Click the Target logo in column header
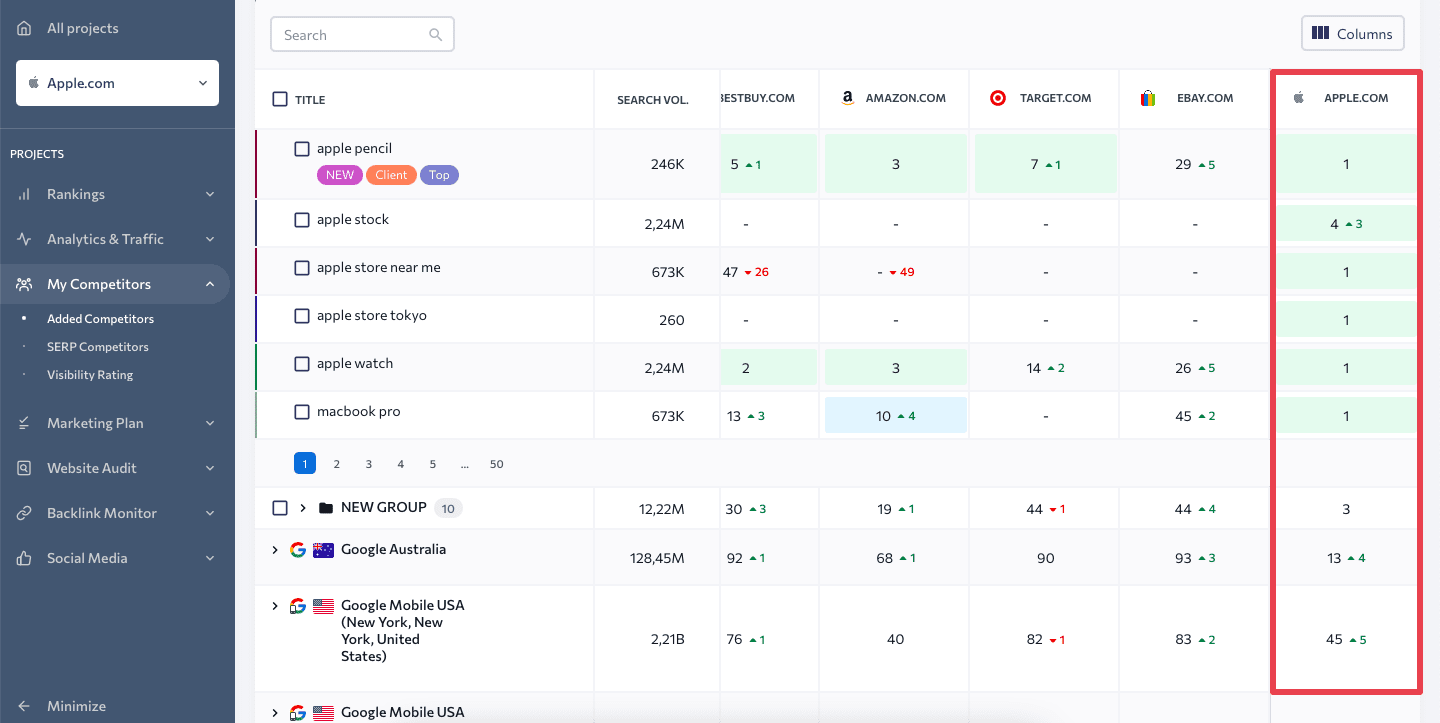Screen dimensions: 1440x723 997,98
